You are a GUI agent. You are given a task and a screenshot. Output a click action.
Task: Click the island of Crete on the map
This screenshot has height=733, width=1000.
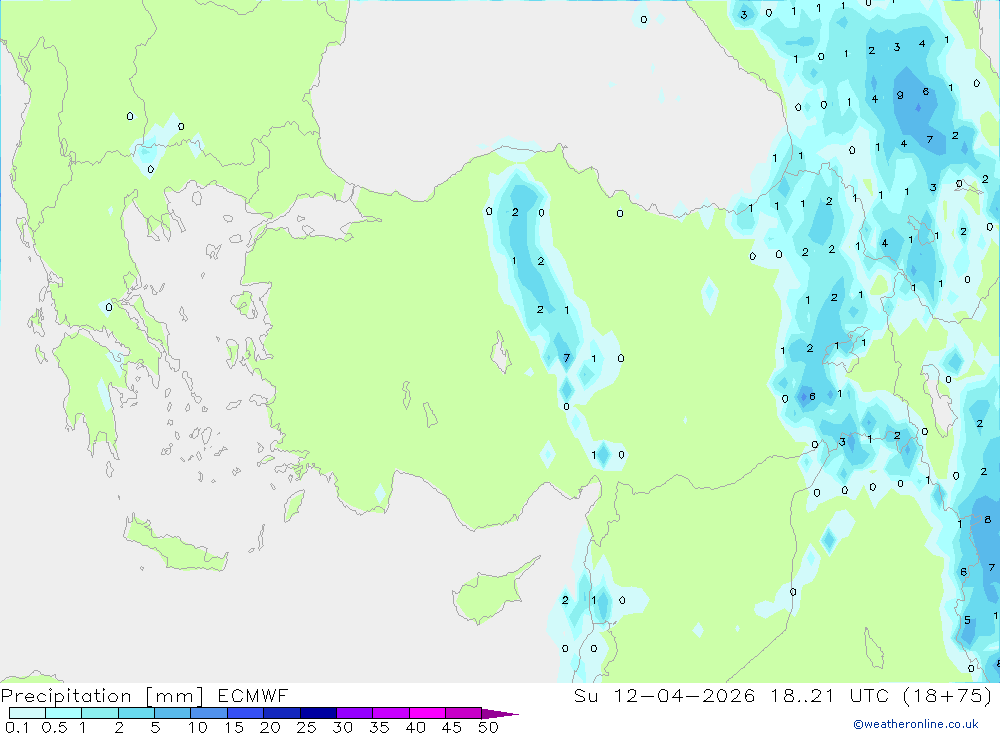coord(175,544)
